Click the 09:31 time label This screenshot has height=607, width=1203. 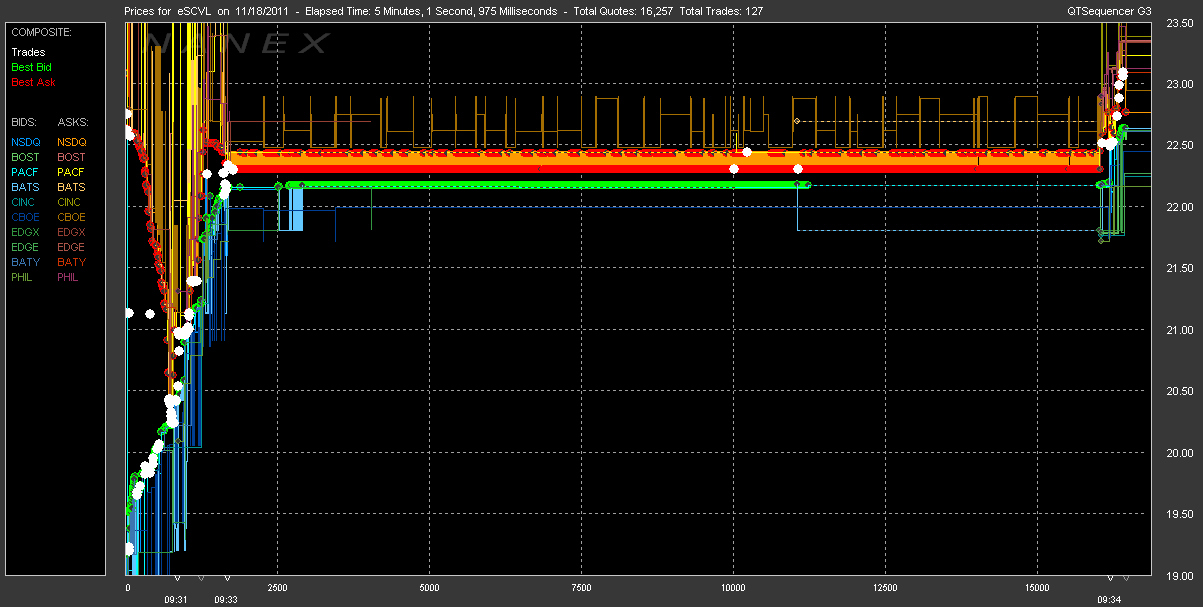coord(176,600)
